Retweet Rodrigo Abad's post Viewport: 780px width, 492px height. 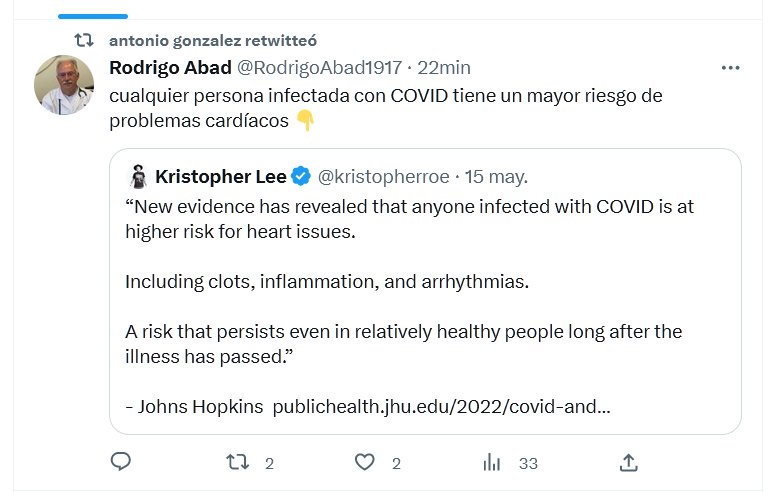coord(237,462)
